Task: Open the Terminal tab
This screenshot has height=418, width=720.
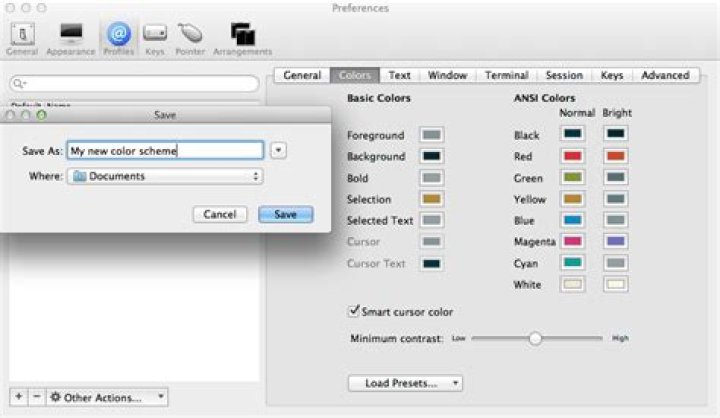Action: pos(506,75)
